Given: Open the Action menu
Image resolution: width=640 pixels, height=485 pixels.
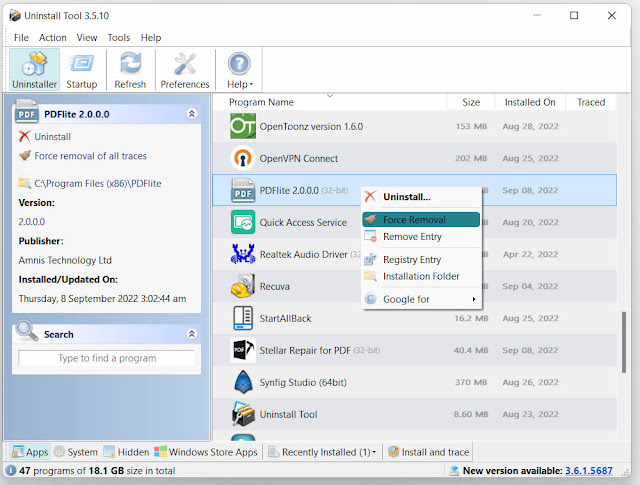Looking at the screenshot, I should click(x=53, y=38).
